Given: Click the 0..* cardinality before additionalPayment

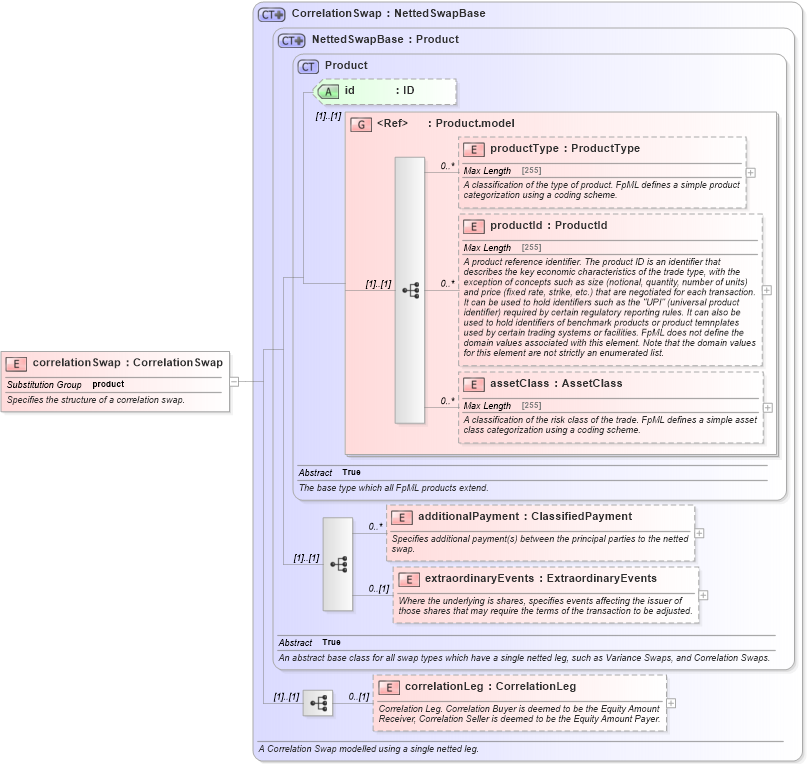Looking at the screenshot, I should tap(376, 527).
